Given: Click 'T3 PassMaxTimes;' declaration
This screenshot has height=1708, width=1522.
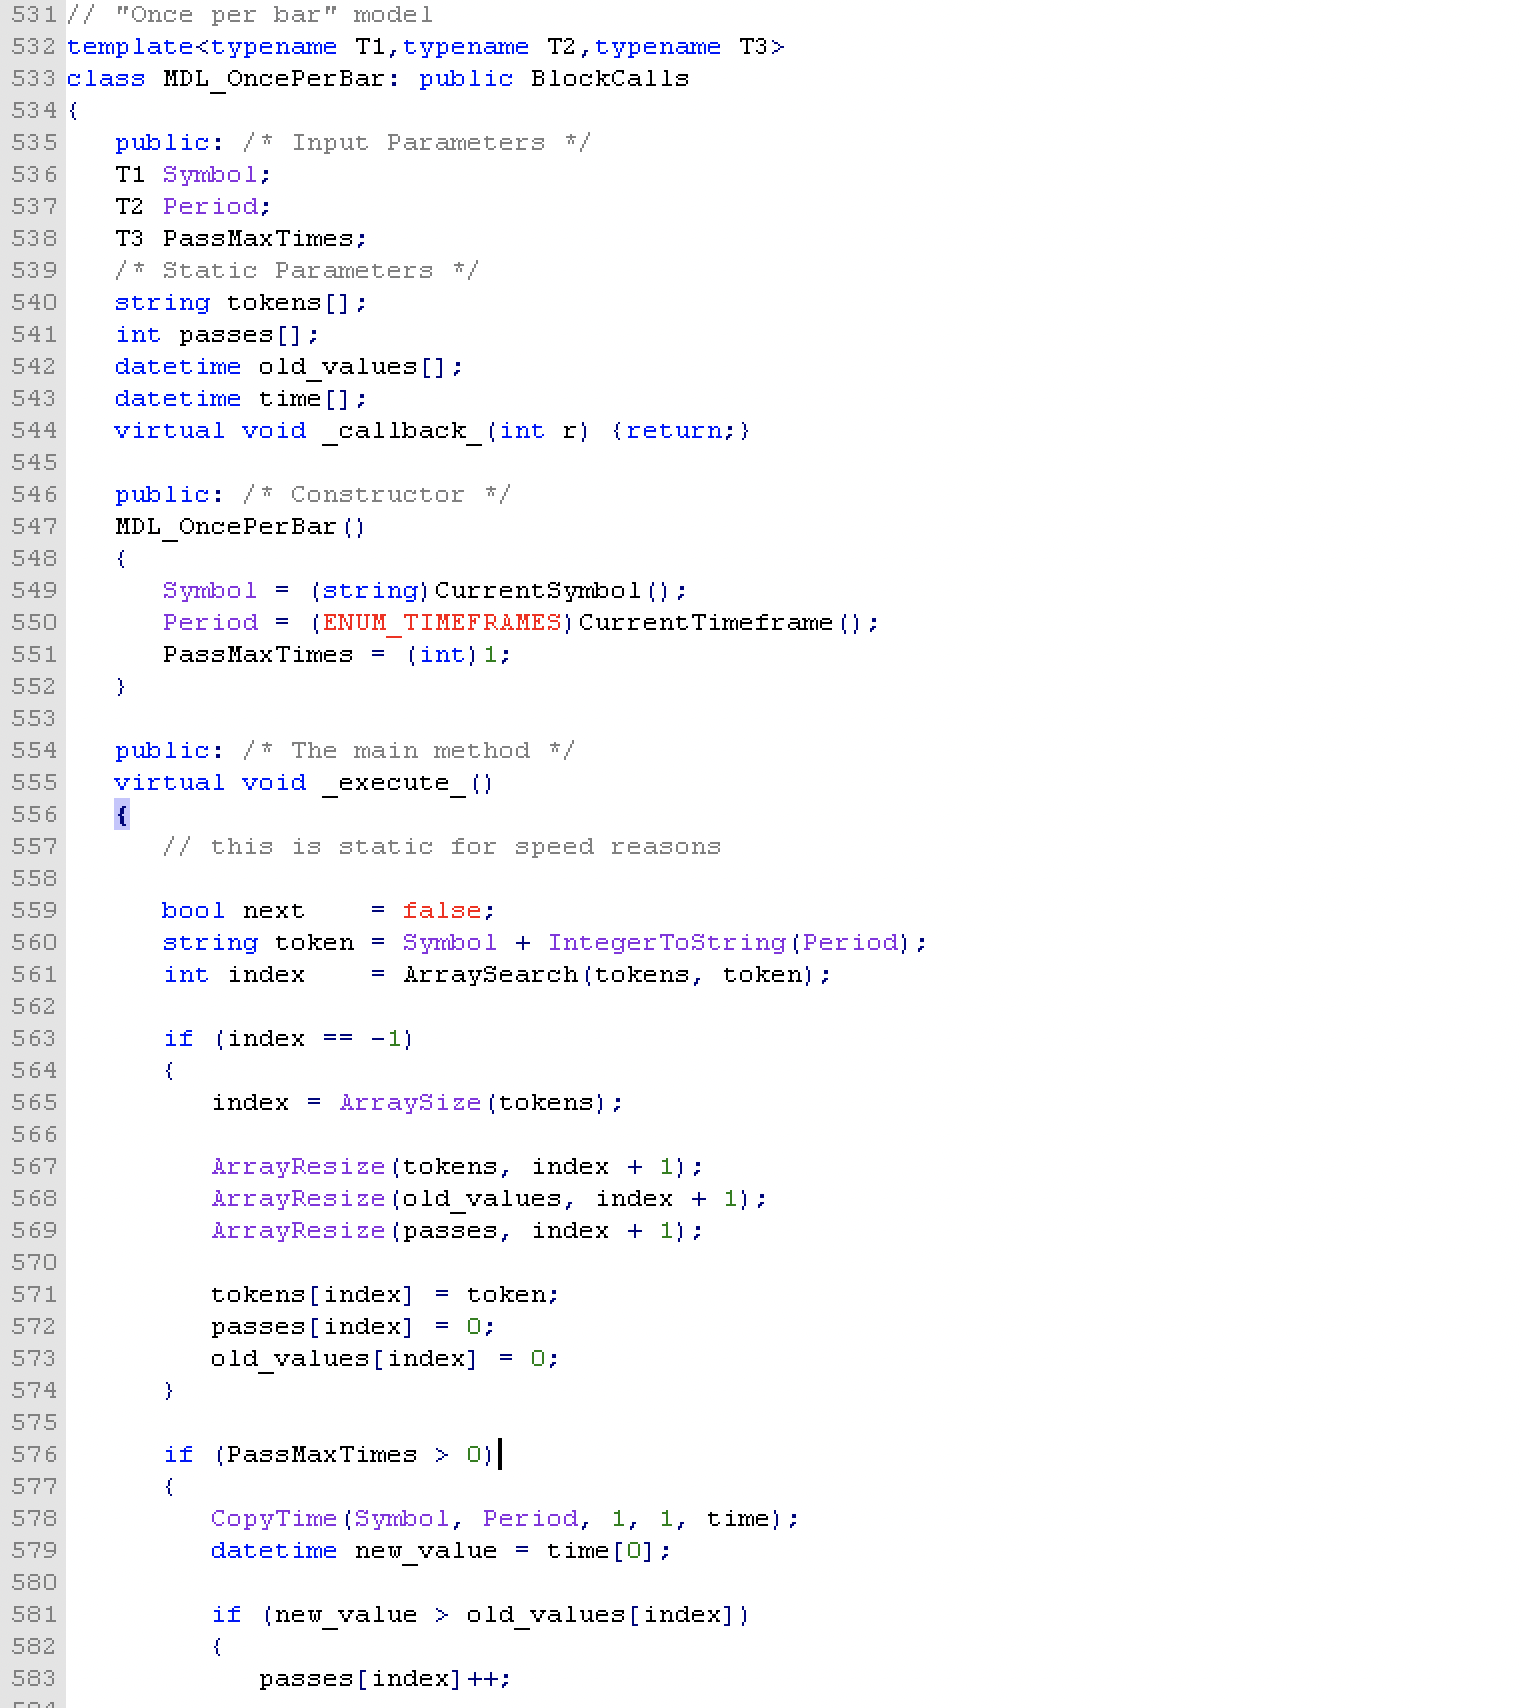Looking at the screenshot, I should [241, 239].
